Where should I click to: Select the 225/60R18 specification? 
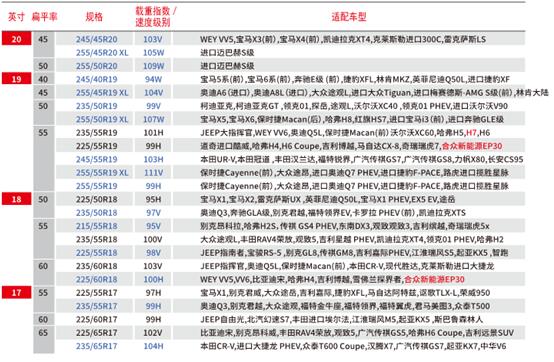point(96,279)
